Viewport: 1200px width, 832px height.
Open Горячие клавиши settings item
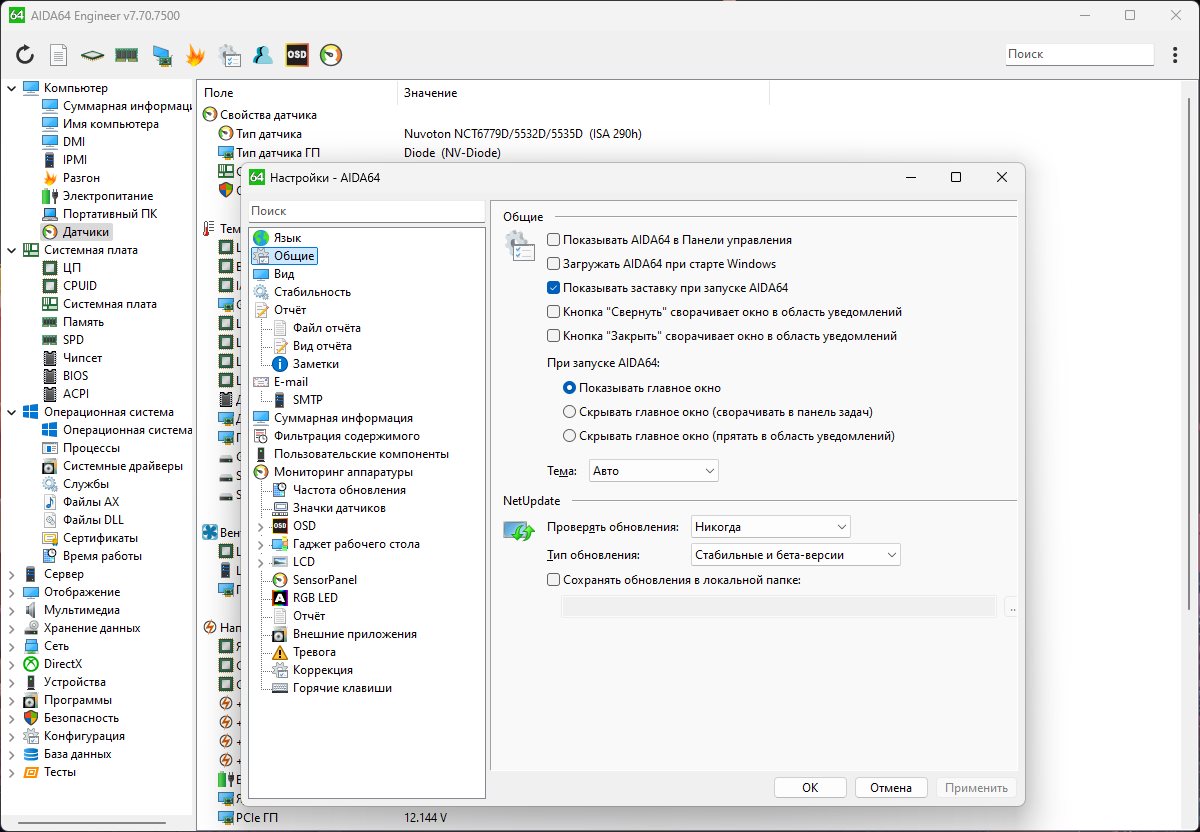click(332, 688)
